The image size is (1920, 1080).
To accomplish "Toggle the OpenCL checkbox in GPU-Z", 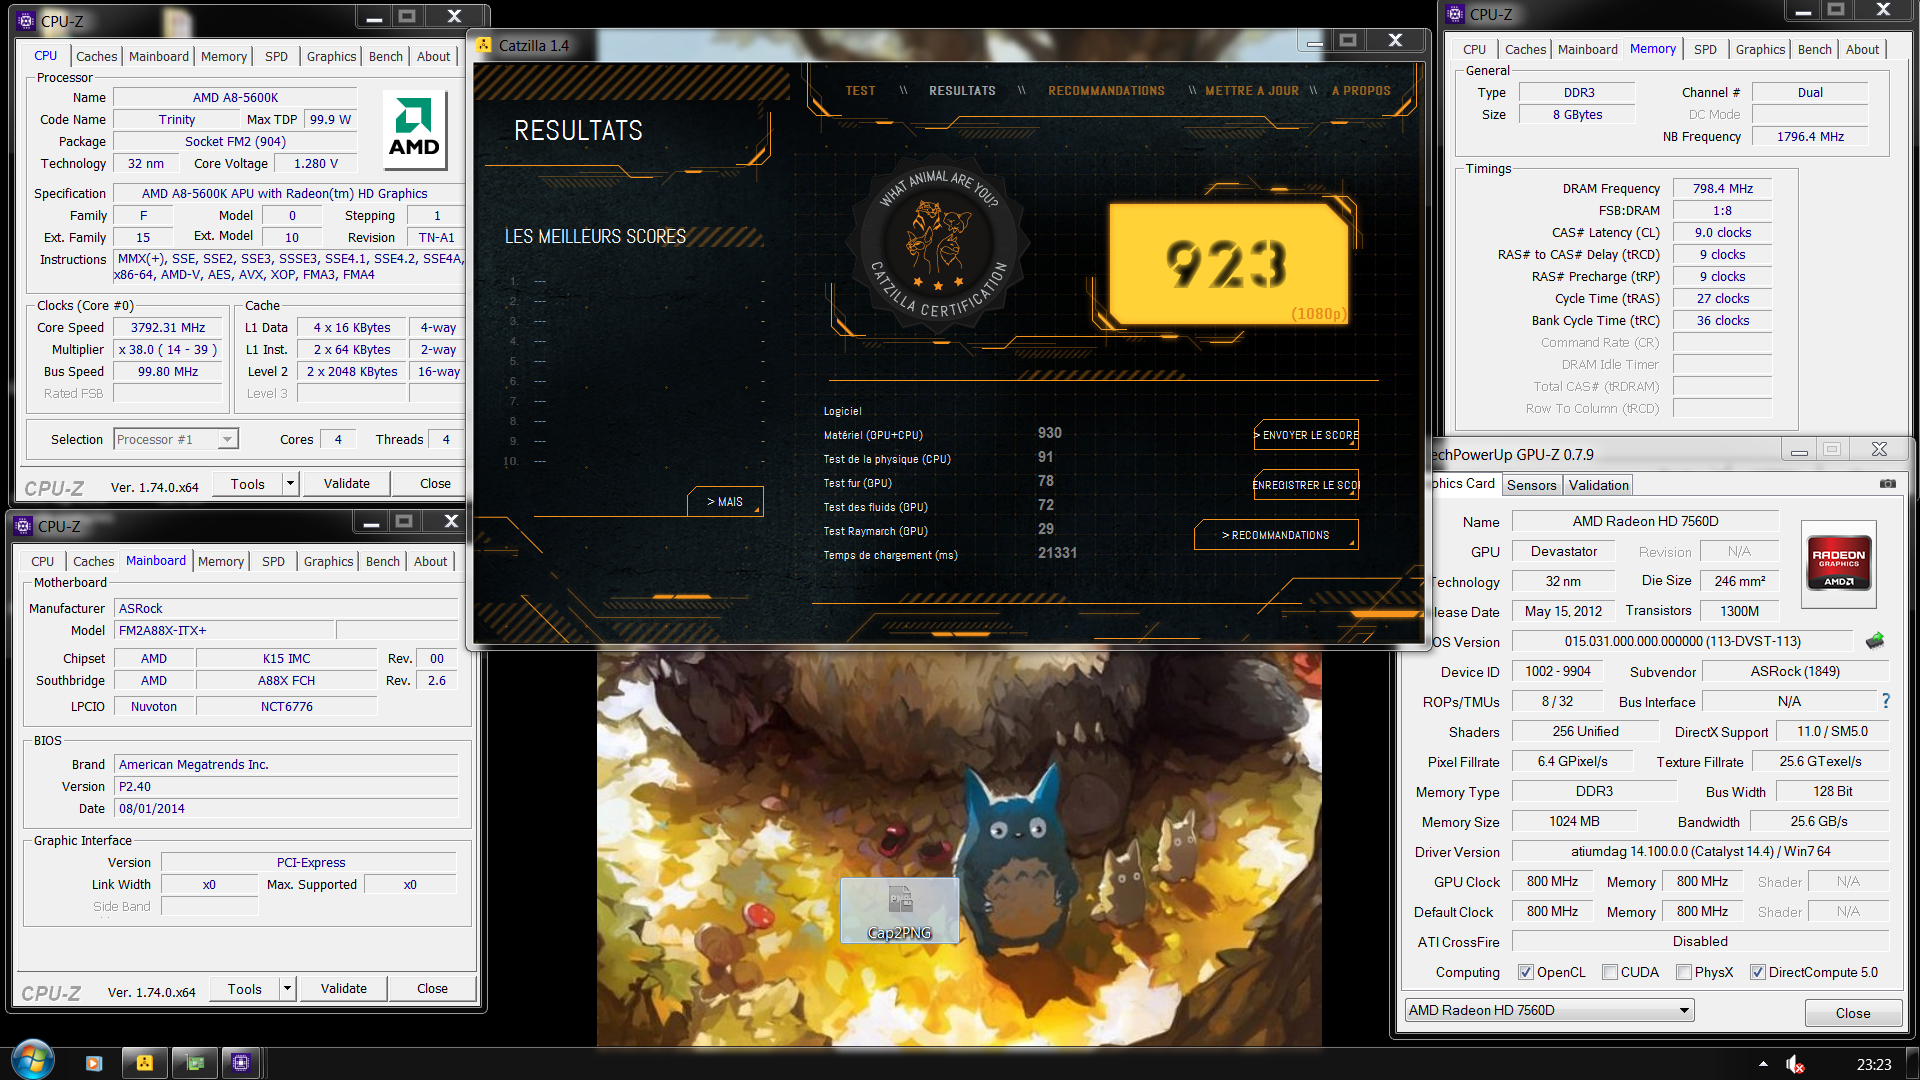I will coord(1525,972).
